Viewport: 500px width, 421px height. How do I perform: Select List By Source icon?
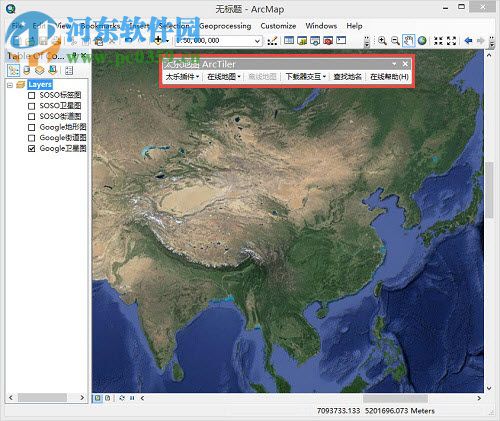(27, 70)
